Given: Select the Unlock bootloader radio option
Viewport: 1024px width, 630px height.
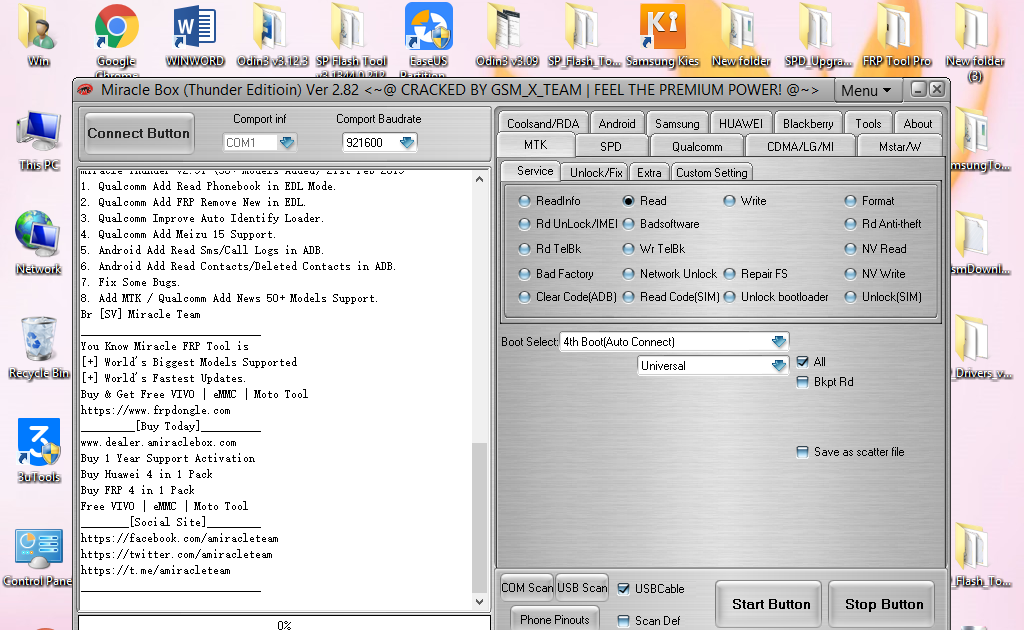Looking at the screenshot, I should coord(729,297).
